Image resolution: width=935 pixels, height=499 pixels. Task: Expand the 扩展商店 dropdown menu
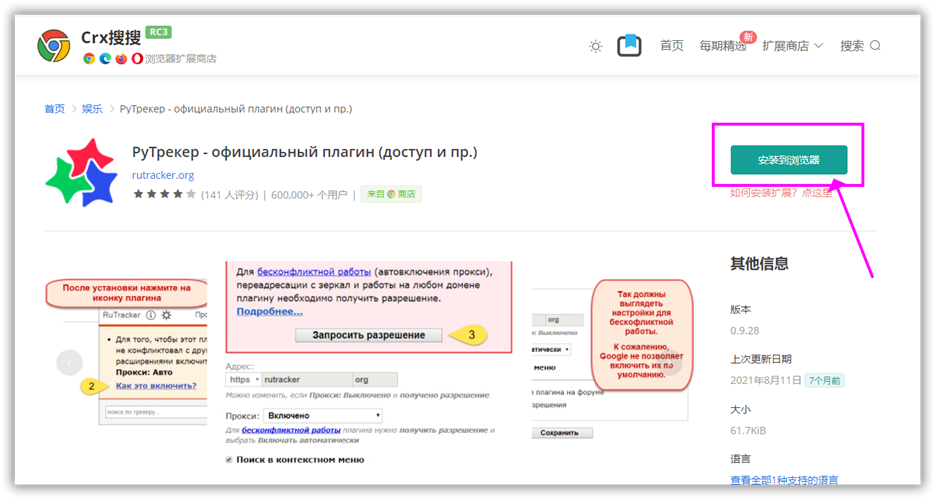(x=792, y=46)
